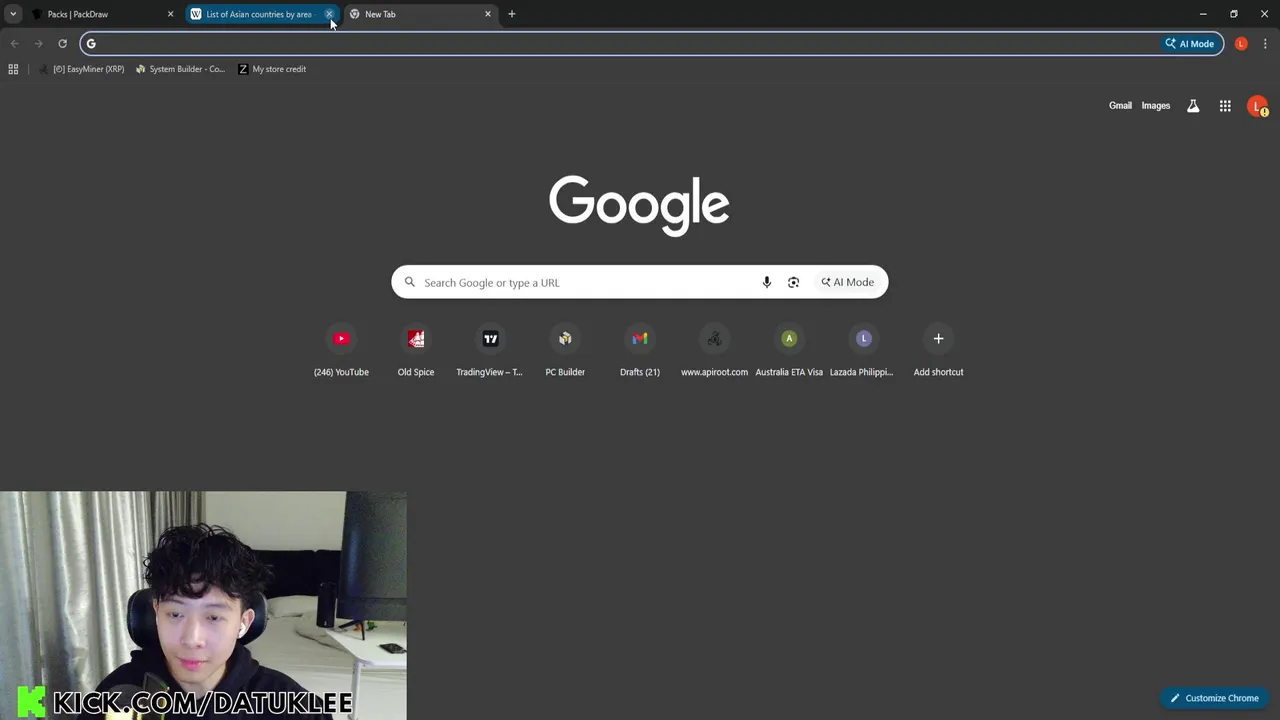1280x720 pixels.
Task: Open the System Builder bookmark
Action: 181,69
